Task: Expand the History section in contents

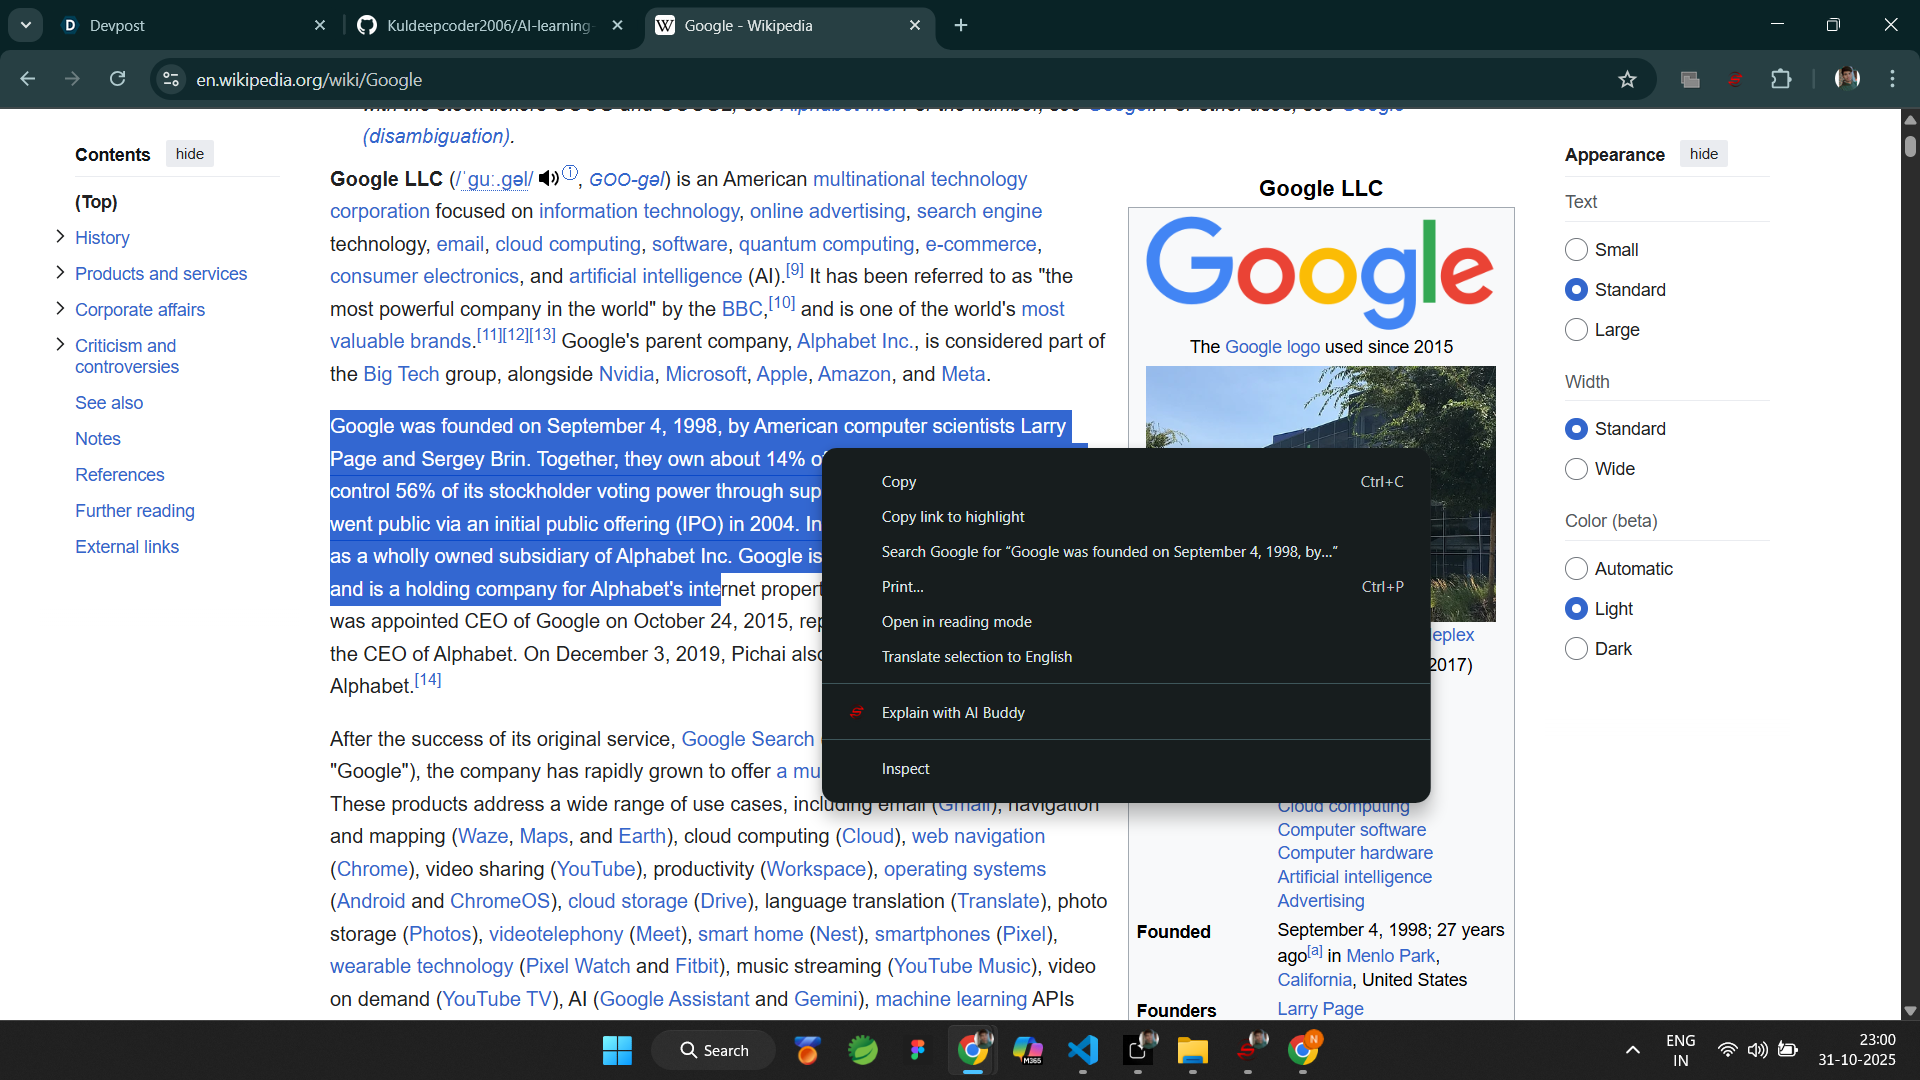Action: point(60,237)
